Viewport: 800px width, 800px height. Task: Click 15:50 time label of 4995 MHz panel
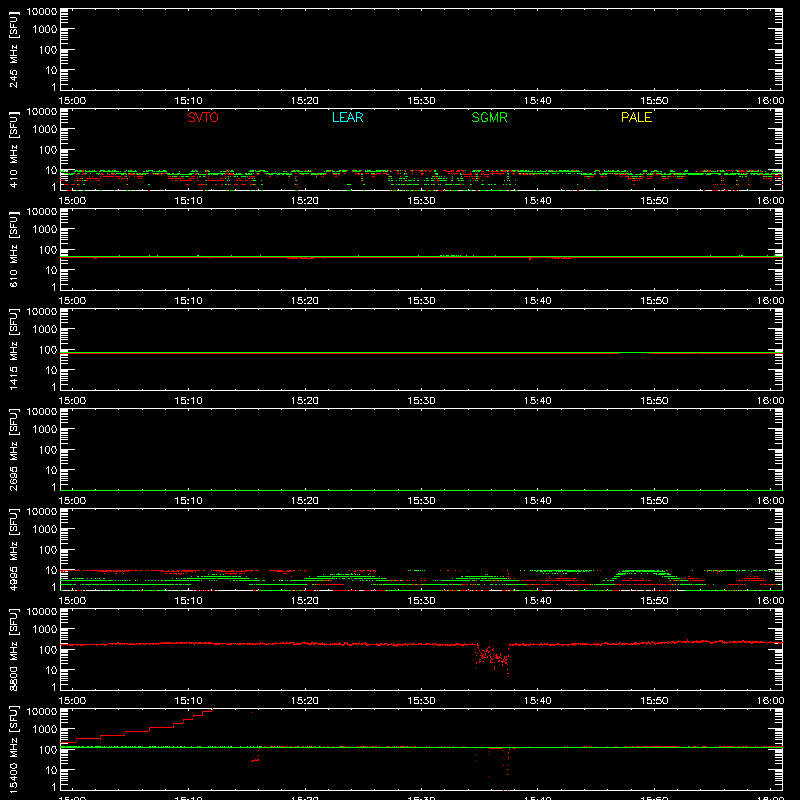click(x=654, y=601)
